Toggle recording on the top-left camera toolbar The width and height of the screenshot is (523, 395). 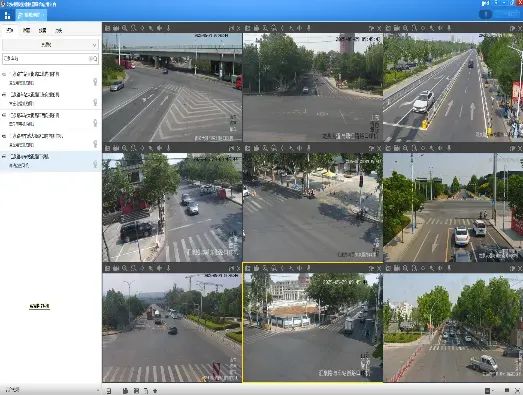pyautogui.click(x=116, y=28)
